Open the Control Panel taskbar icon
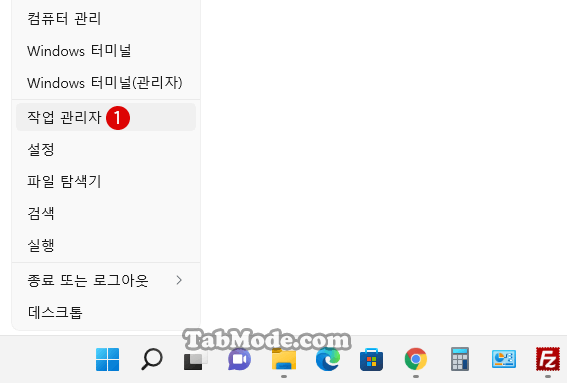 [x=504, y=359]
